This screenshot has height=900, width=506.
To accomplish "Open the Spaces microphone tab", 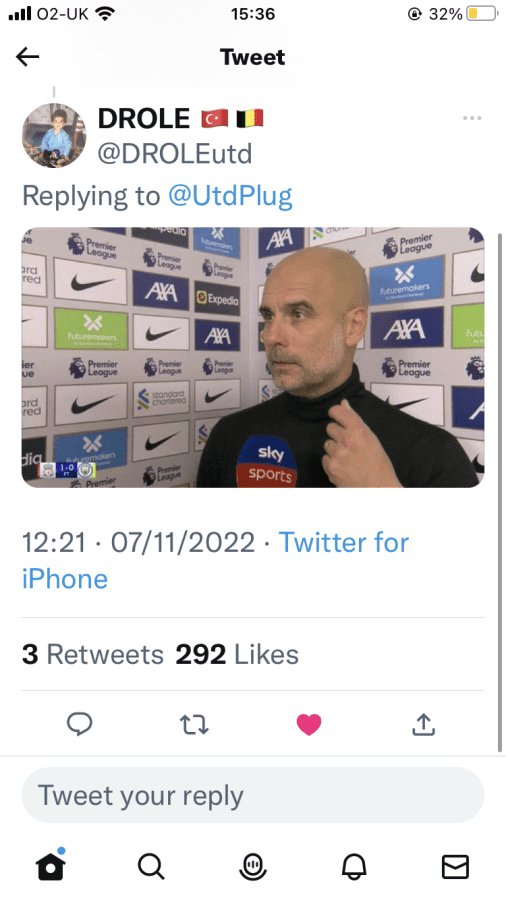I will point(253,866).
